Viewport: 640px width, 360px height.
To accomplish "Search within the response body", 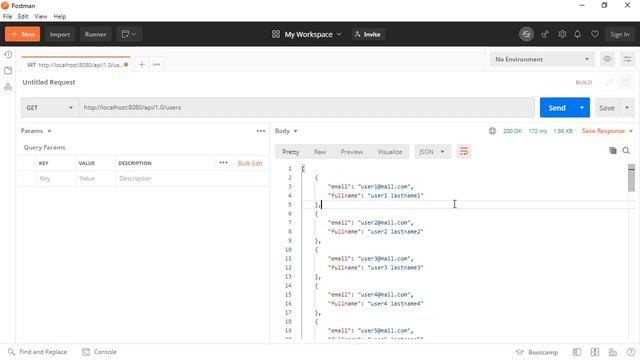I will point(626,151).
